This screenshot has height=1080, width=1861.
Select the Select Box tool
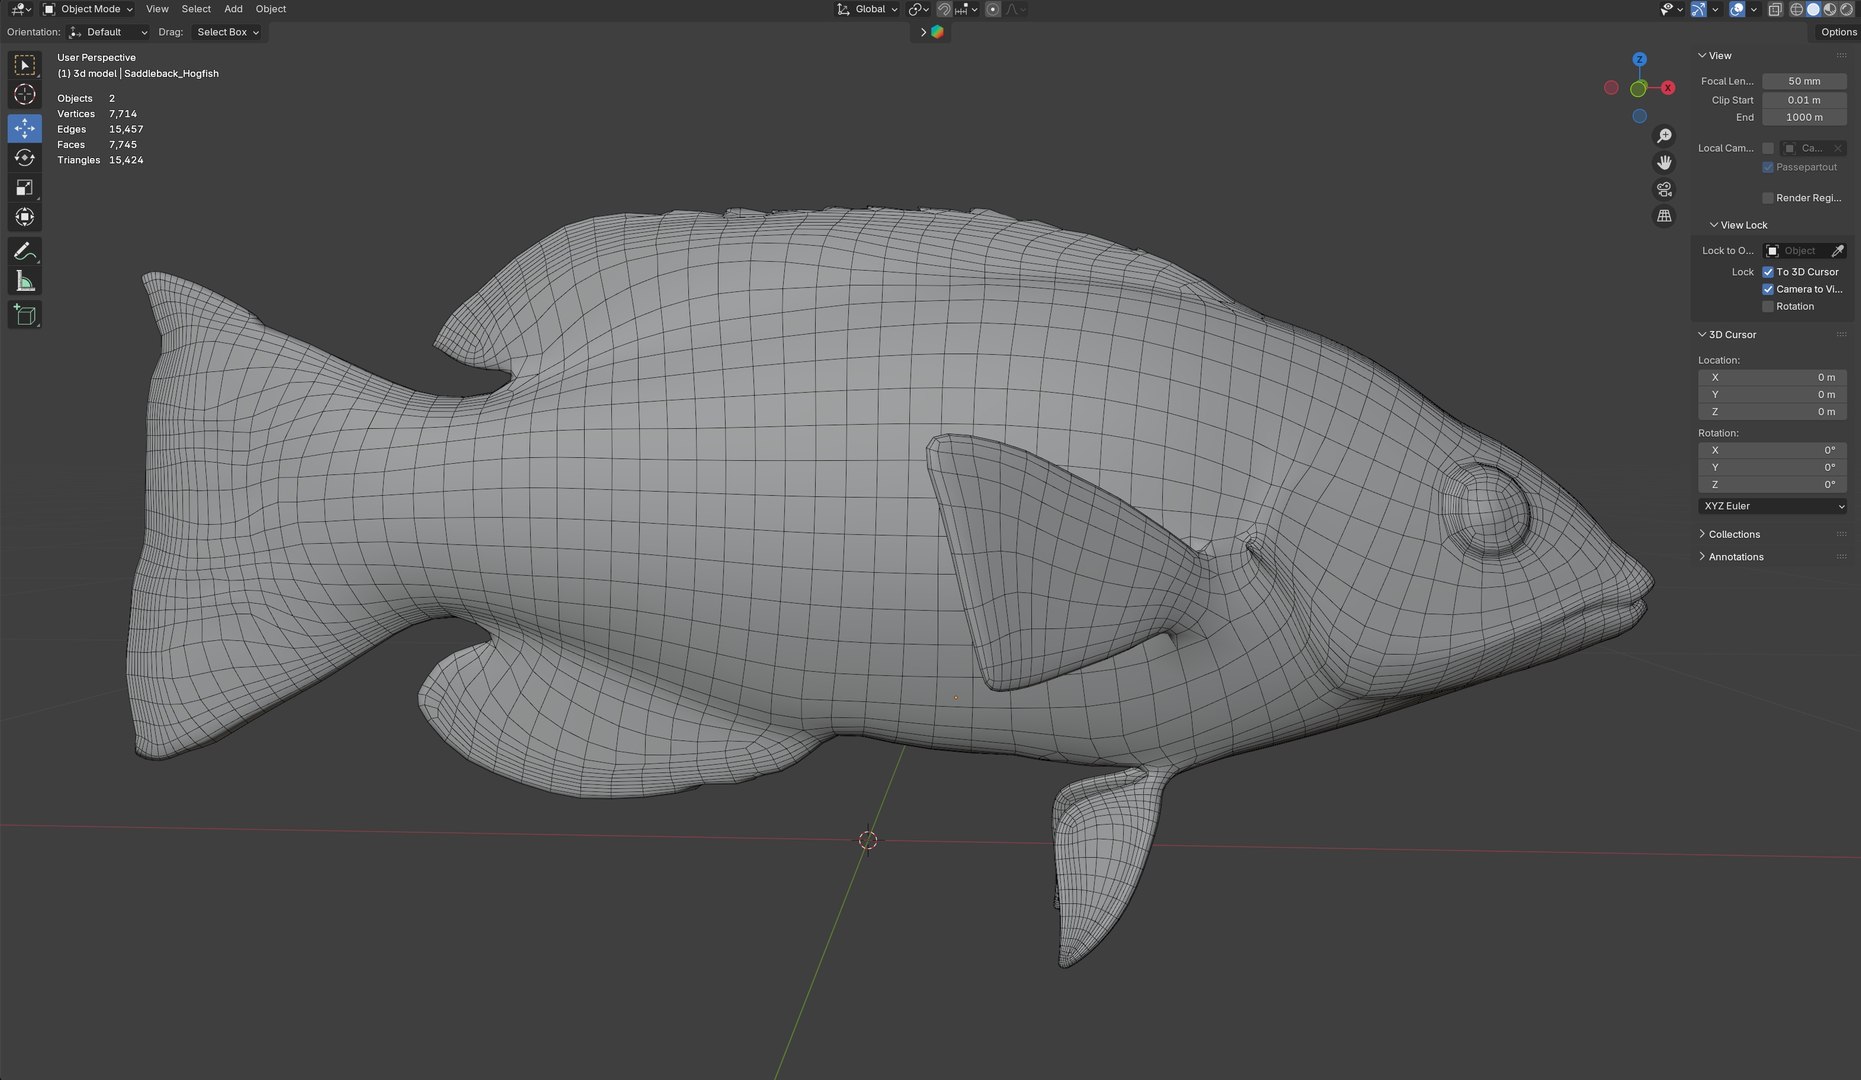tap(25, 65)
